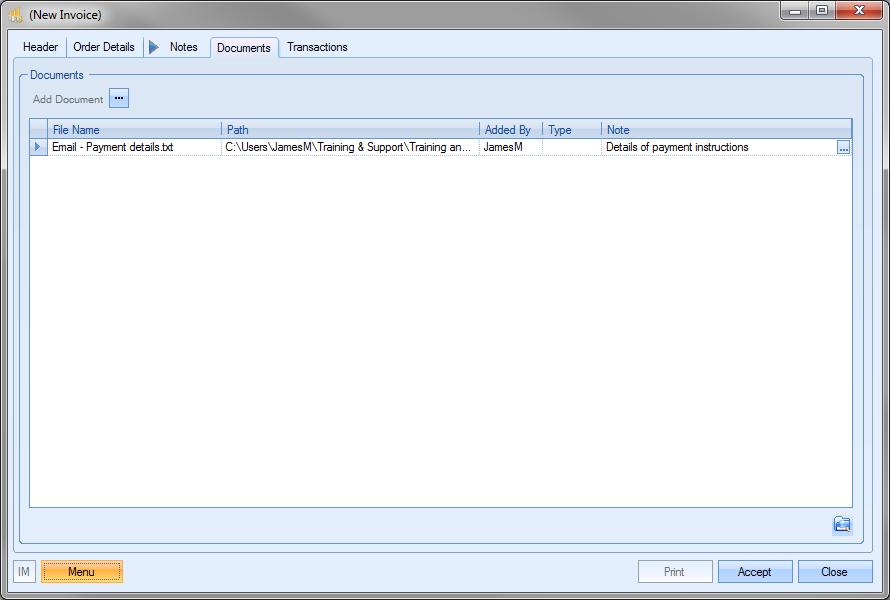Select the Documents tab
890x600 pixels.
click(244, 48)
